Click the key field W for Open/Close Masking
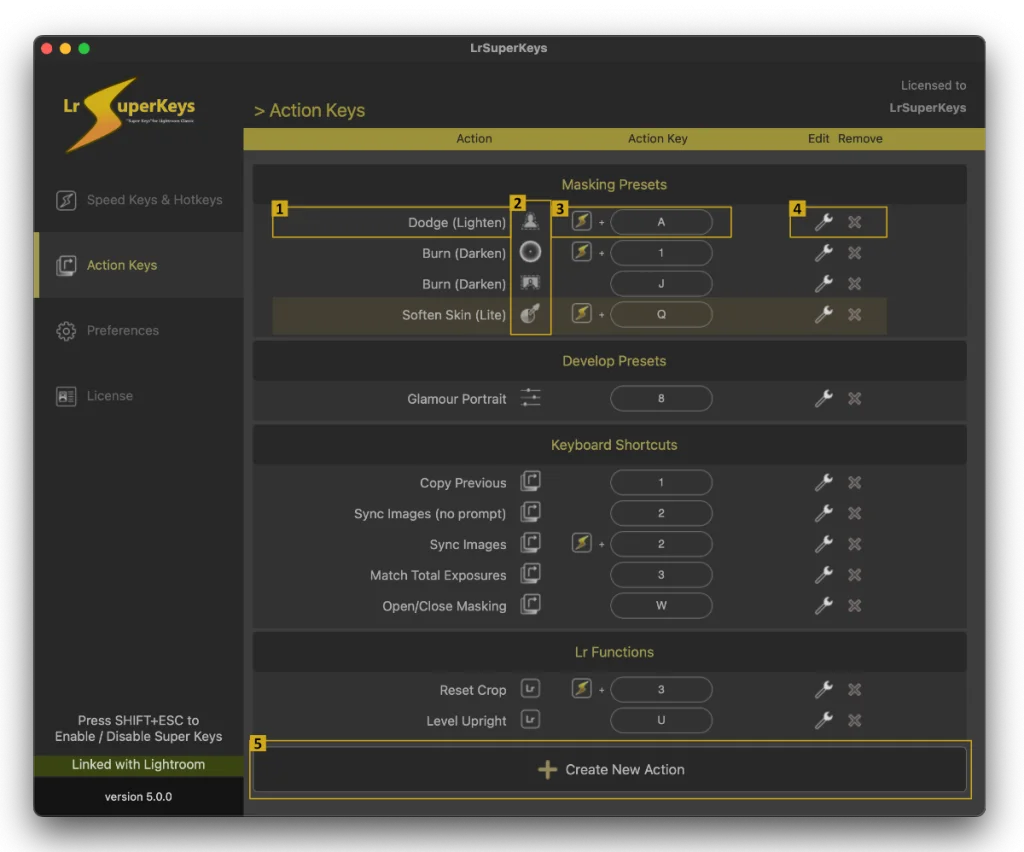 pyautogui.click(x=661, y=605)
